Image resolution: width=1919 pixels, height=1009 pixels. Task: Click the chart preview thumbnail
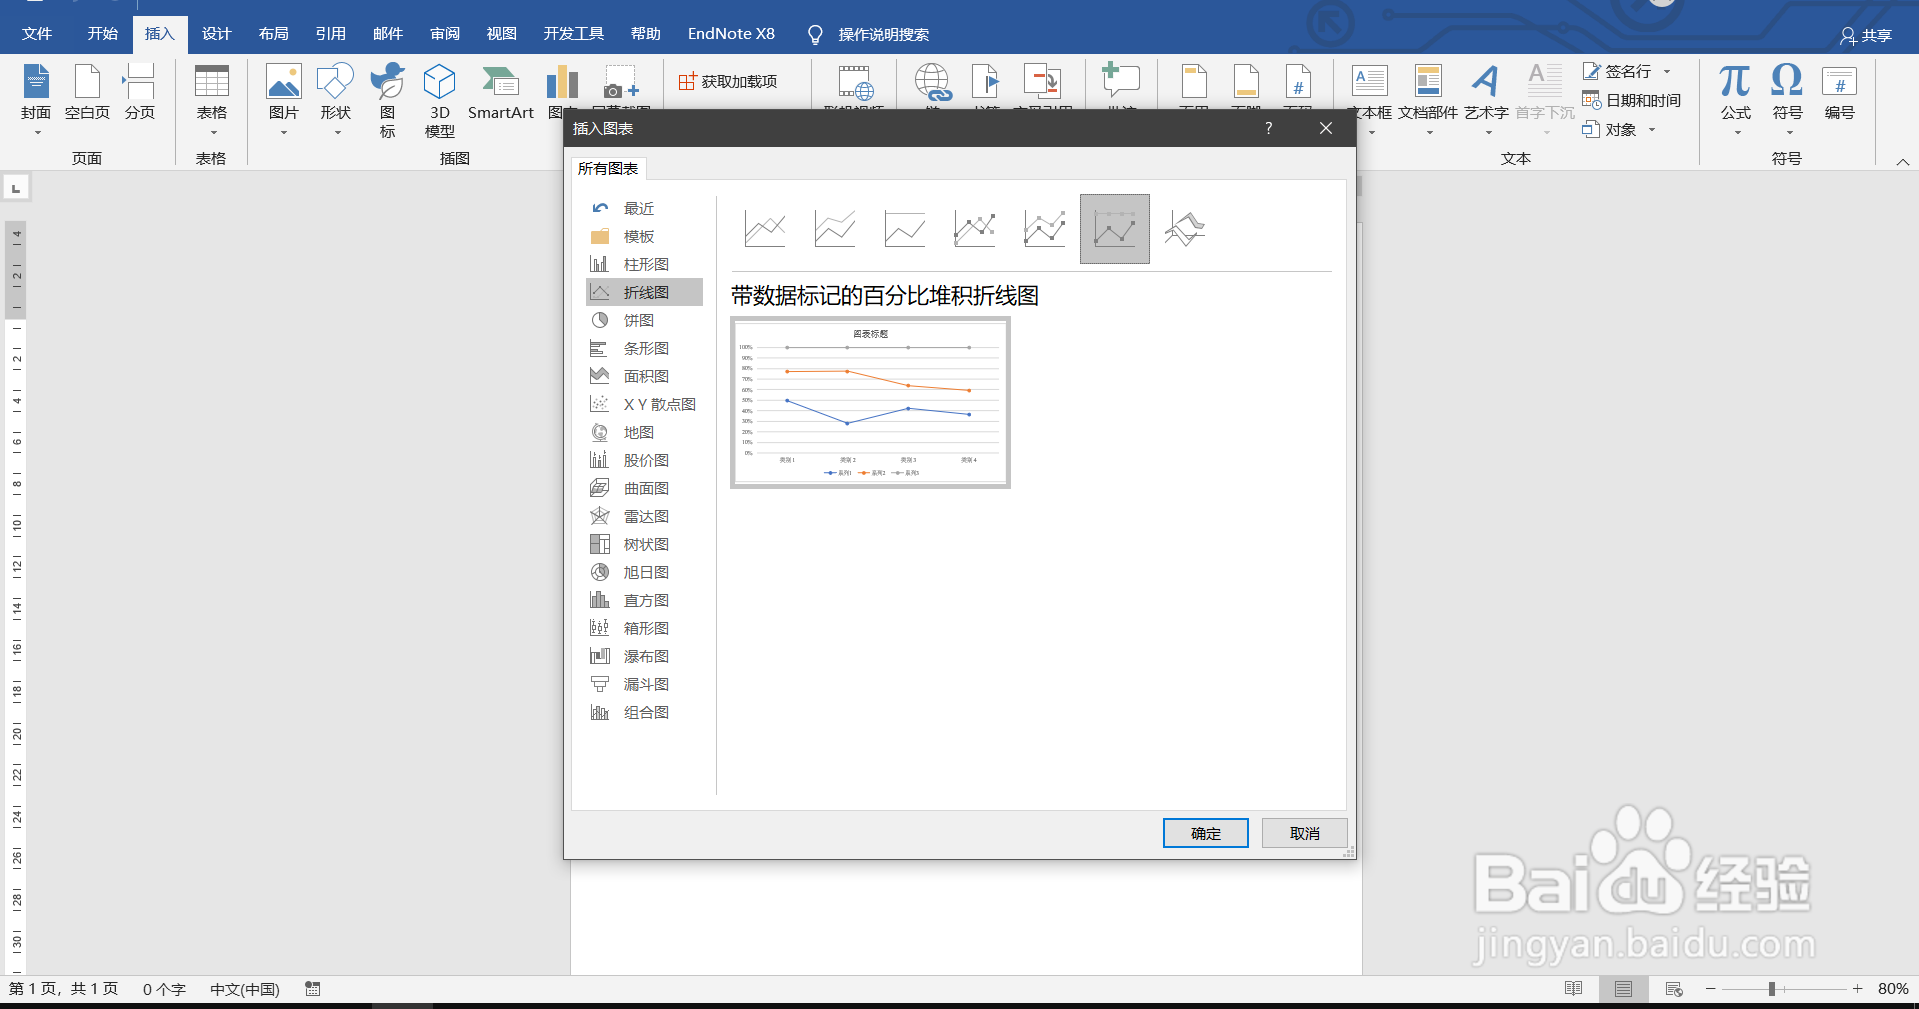(871, 403)
